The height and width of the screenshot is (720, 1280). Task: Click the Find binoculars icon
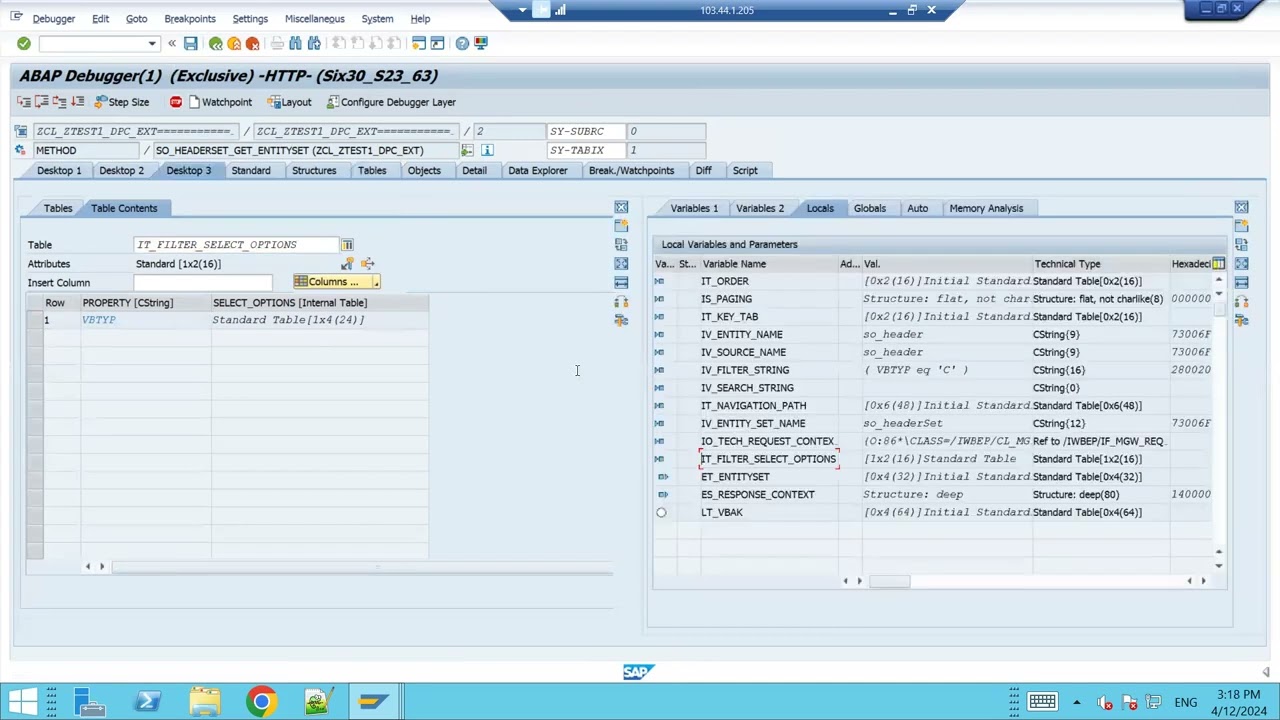pos(296,43)
